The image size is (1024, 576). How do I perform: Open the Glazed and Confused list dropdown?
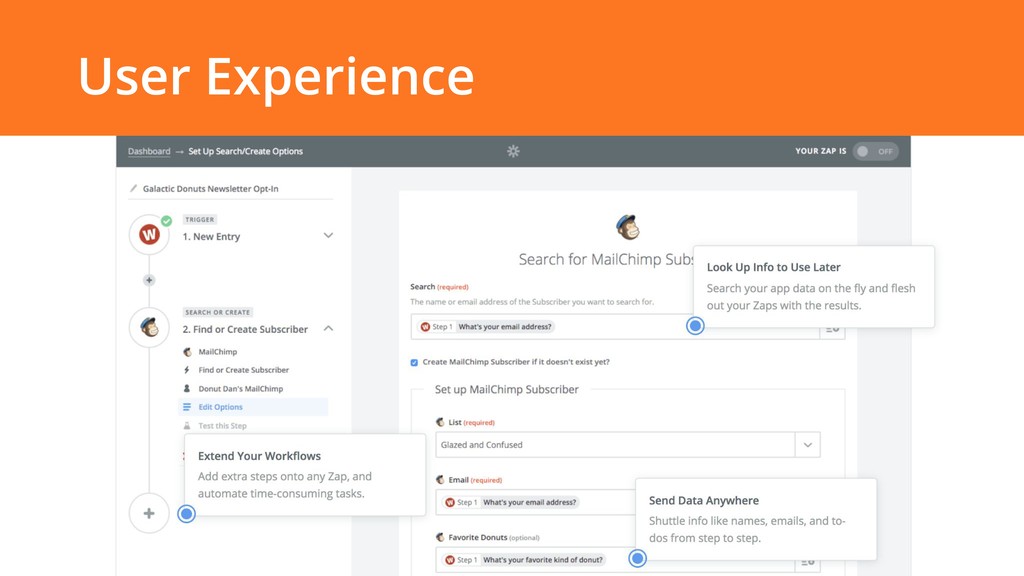click(628, 445)
